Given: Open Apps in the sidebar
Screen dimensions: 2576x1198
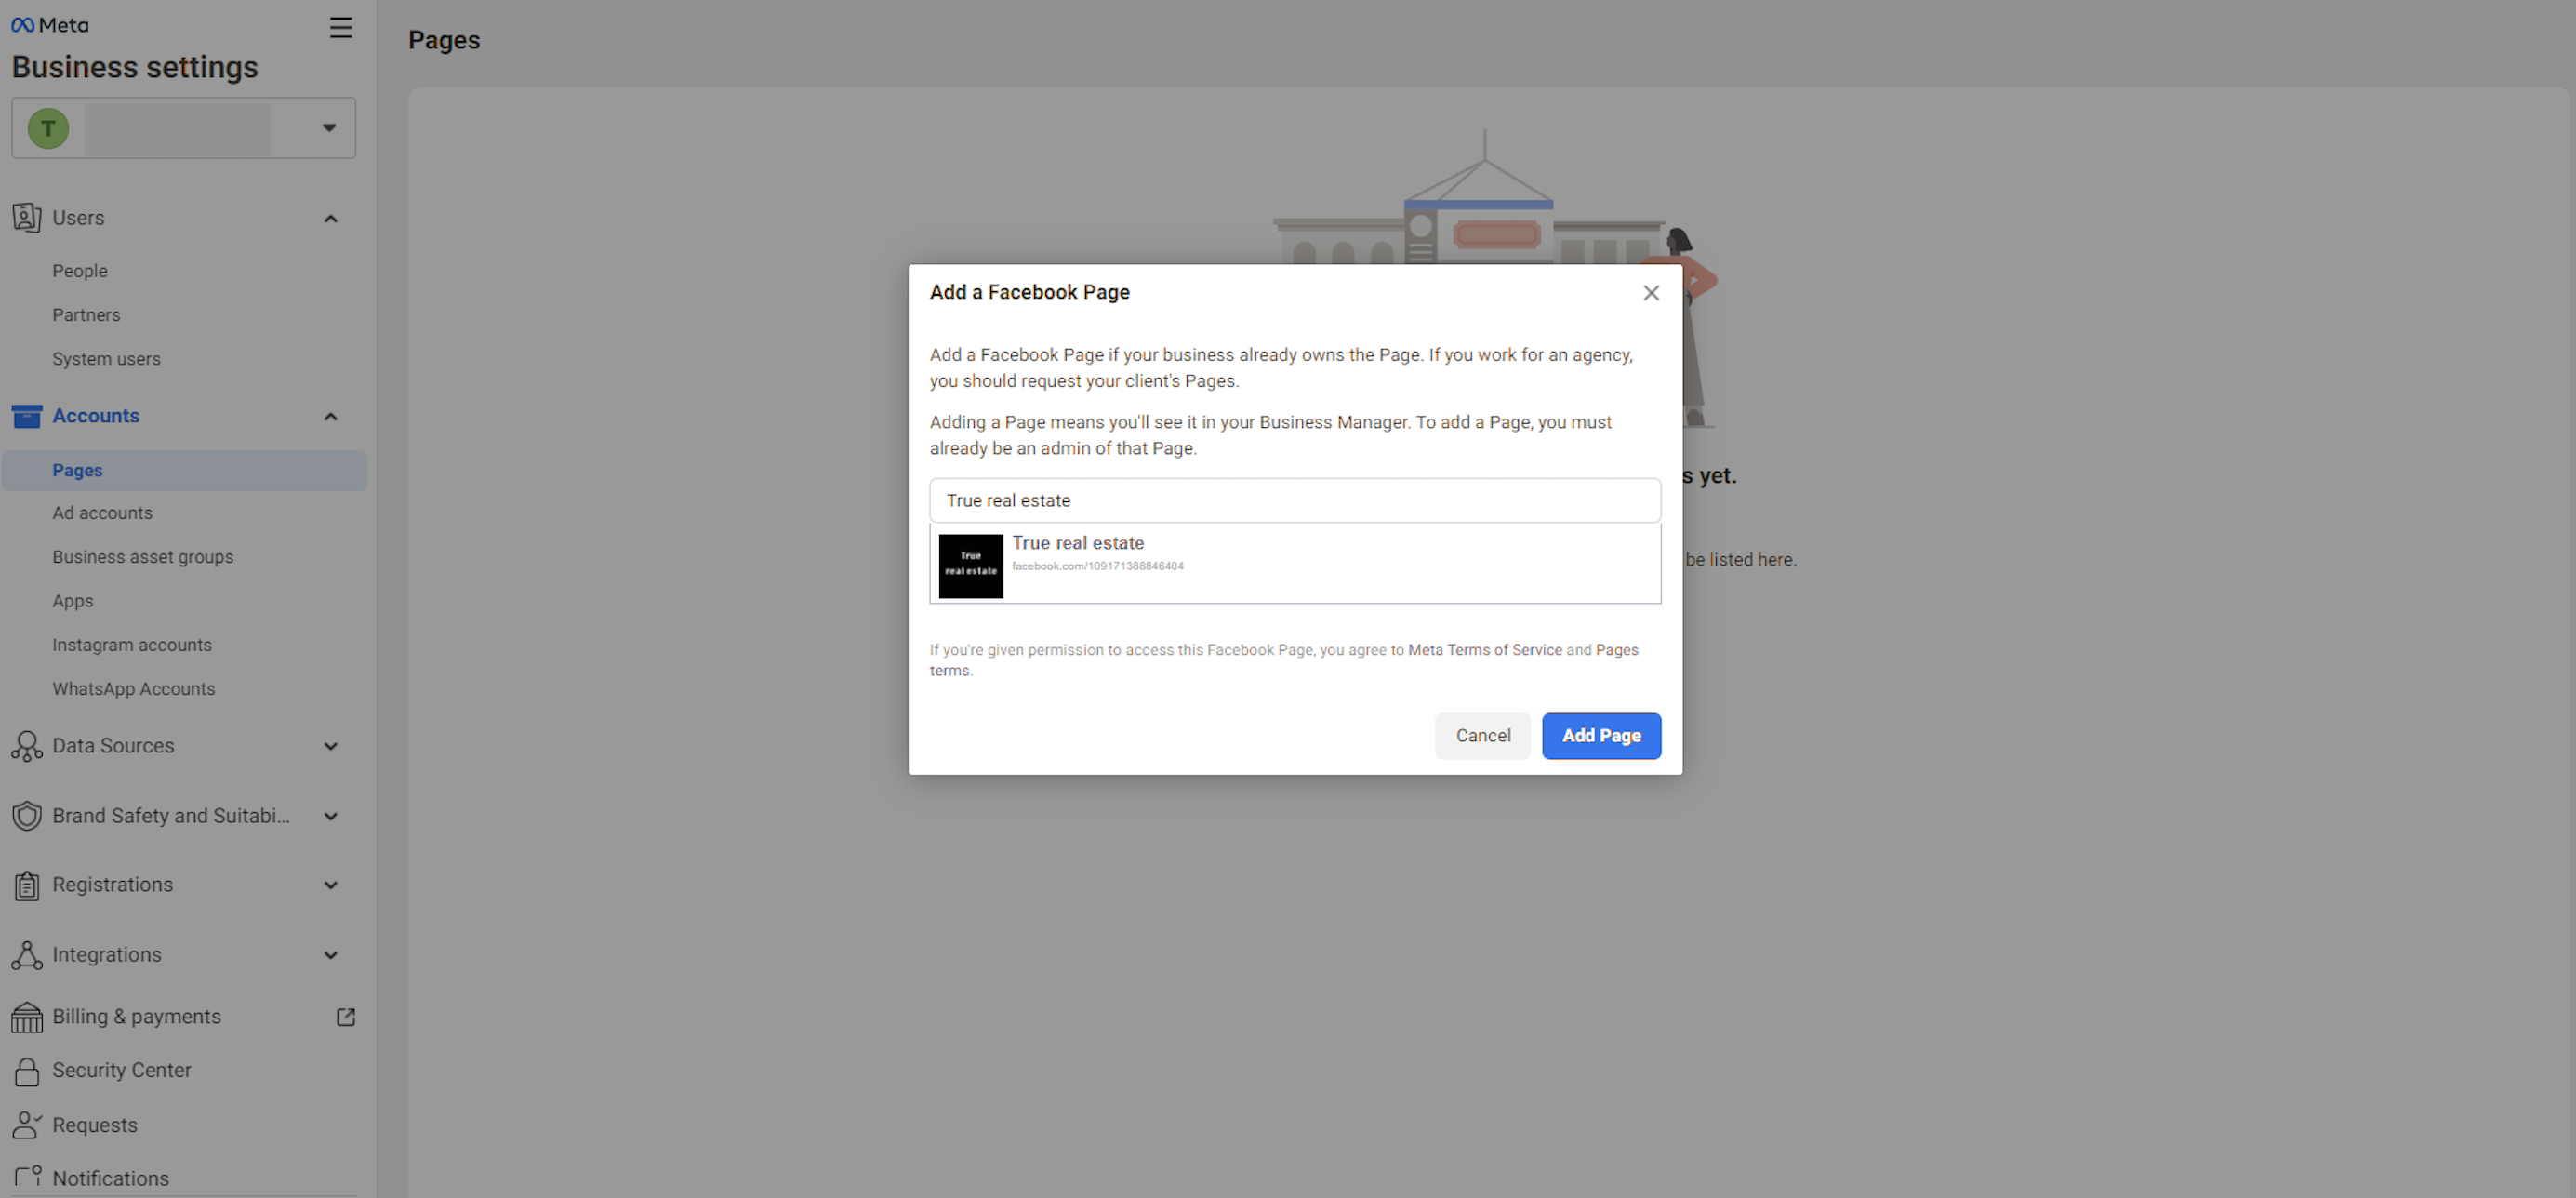Looking at the screenshot, I should [x=73, y=601].
